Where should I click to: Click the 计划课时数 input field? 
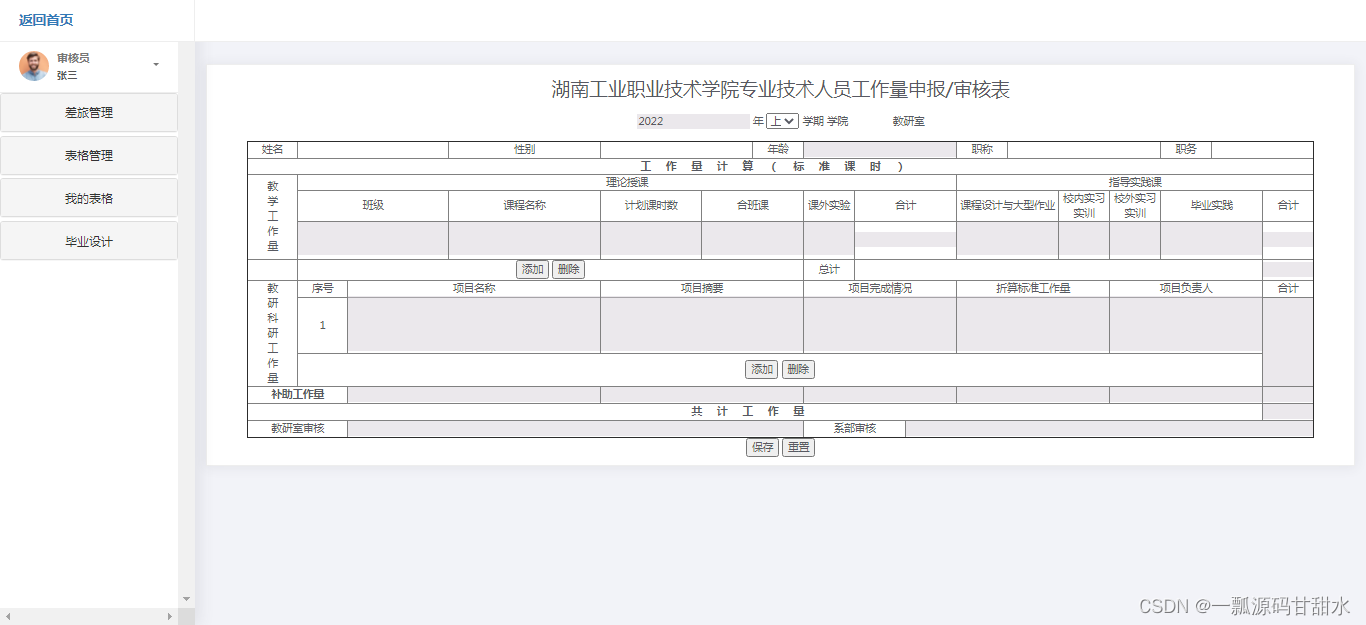coord(651,240)
